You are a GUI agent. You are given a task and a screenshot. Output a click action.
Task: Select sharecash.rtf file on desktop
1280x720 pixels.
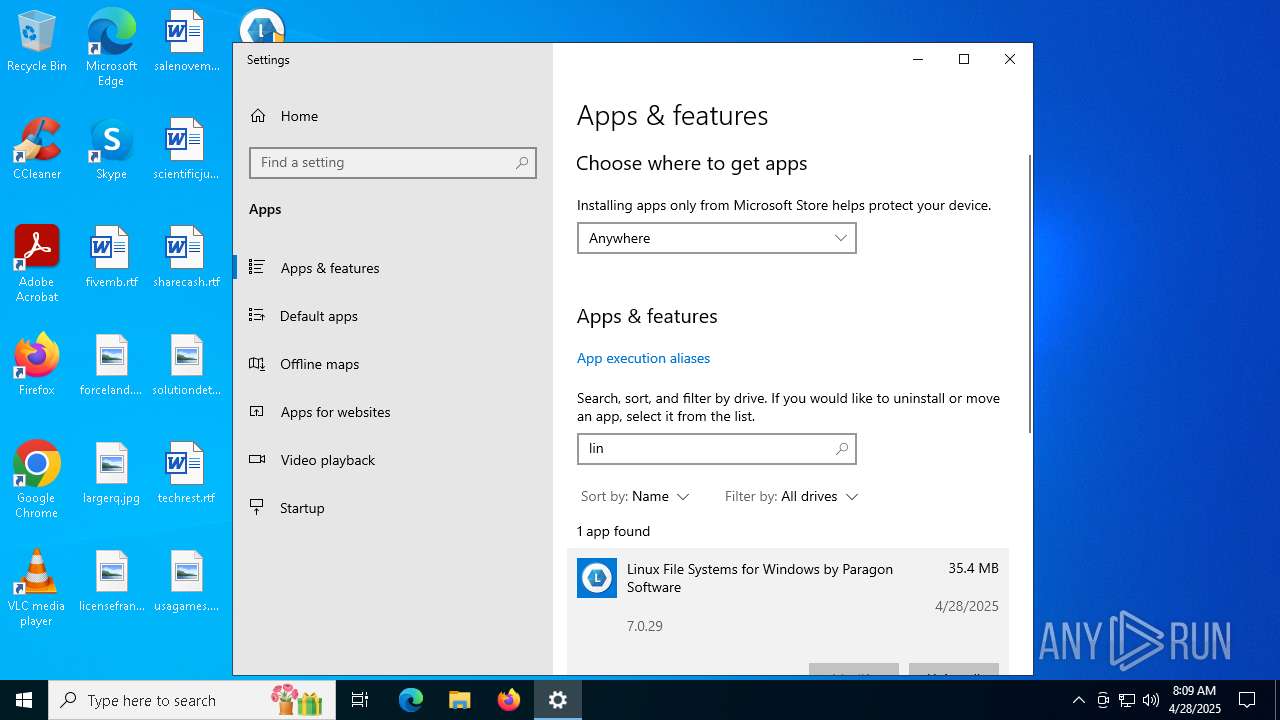[x=186, y=258]
